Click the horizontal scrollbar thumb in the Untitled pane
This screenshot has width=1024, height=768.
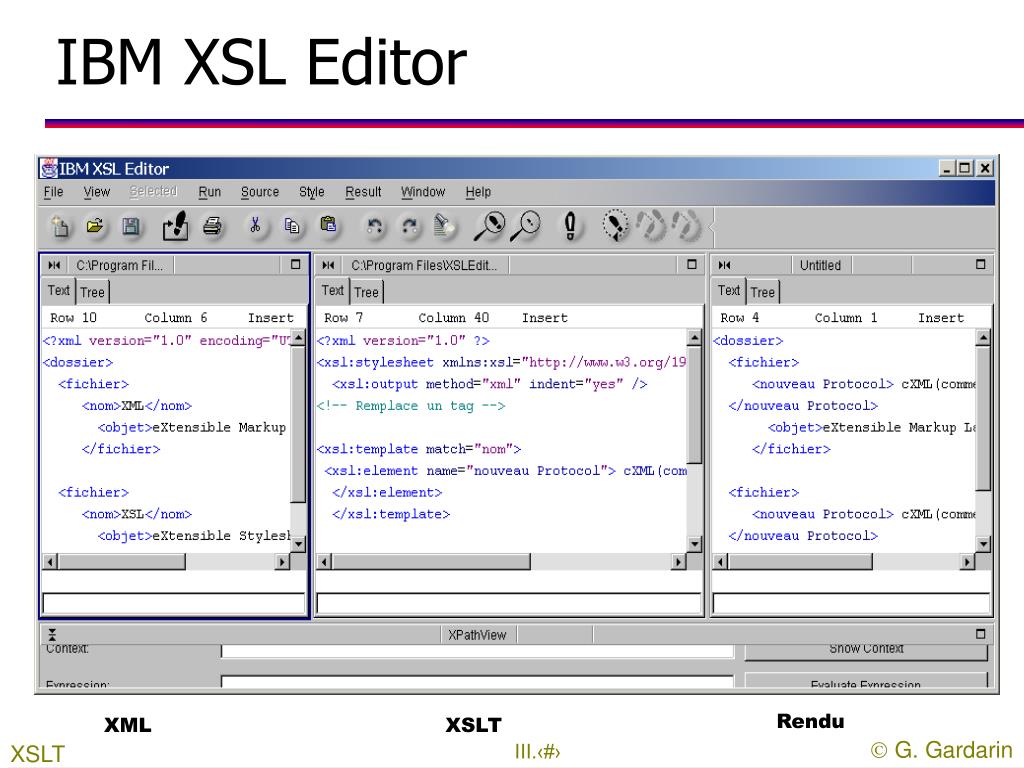click(x=800, y=561)
